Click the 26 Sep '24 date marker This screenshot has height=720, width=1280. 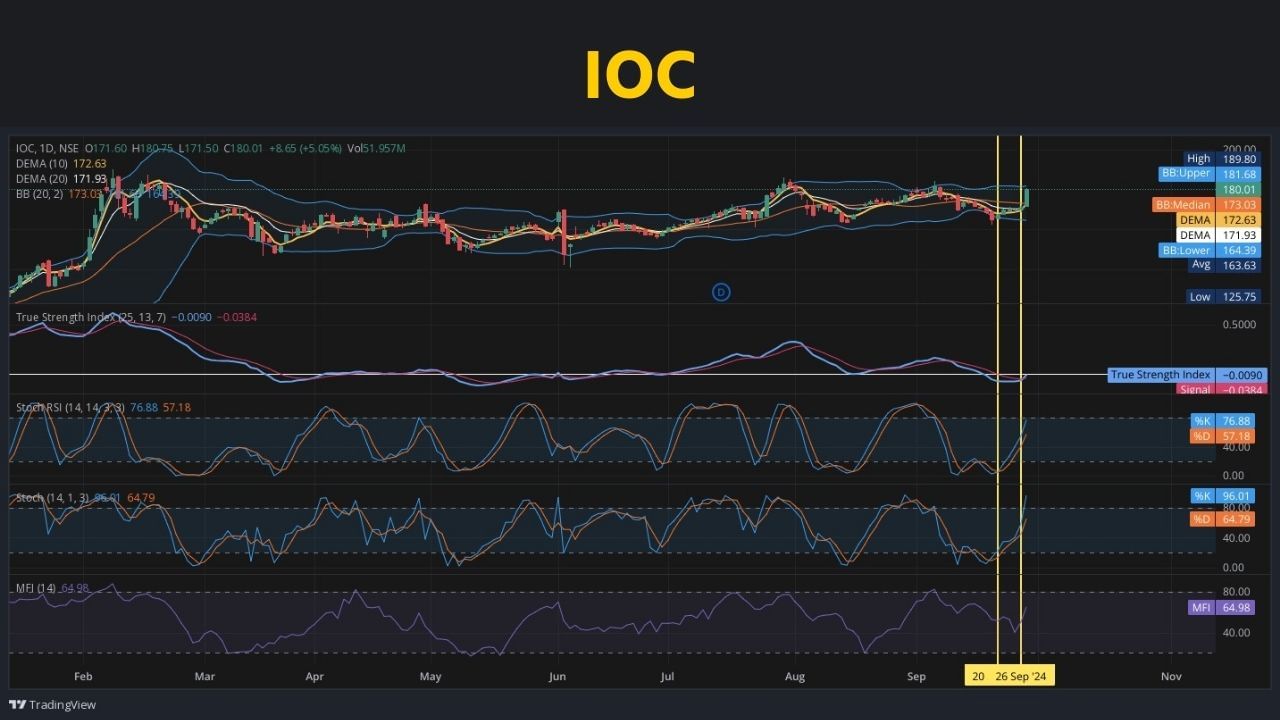(x=1021, y=676)
